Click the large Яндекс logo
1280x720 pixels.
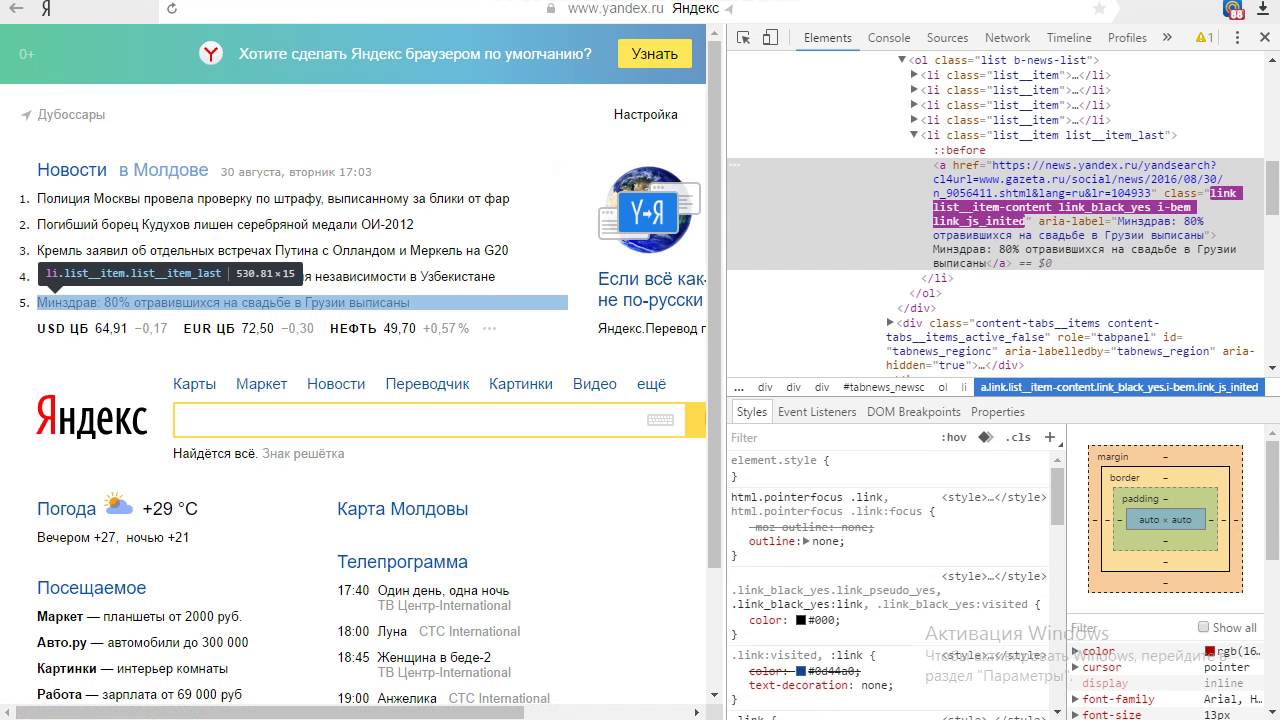click(92, 417)
